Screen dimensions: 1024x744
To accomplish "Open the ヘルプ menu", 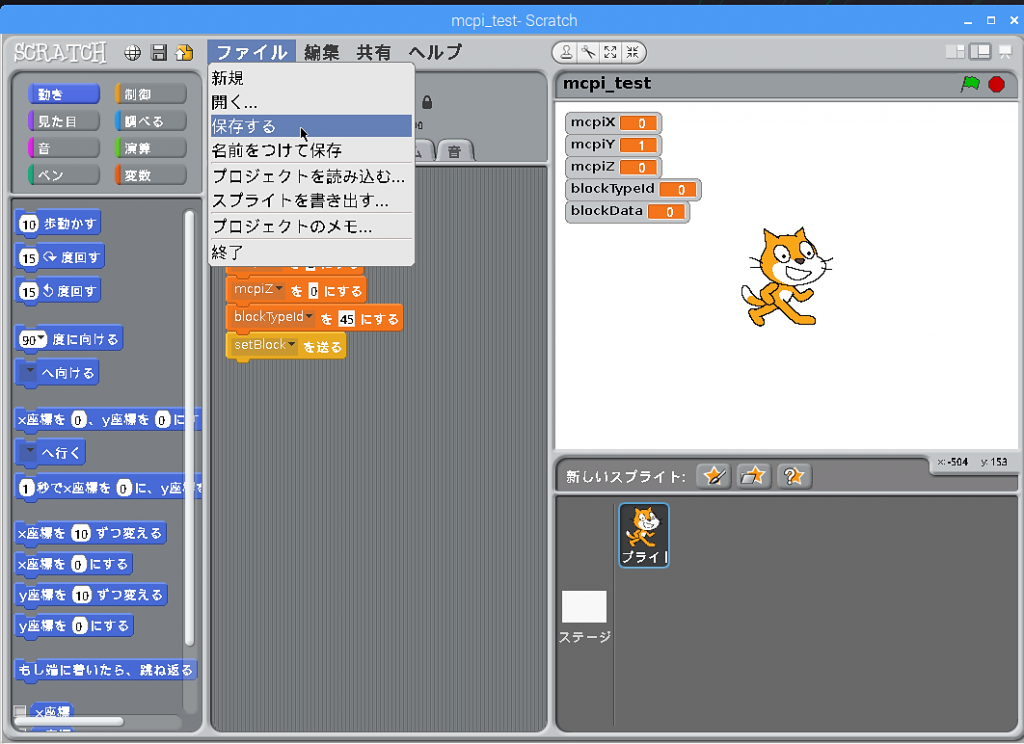I will (435, 52).
